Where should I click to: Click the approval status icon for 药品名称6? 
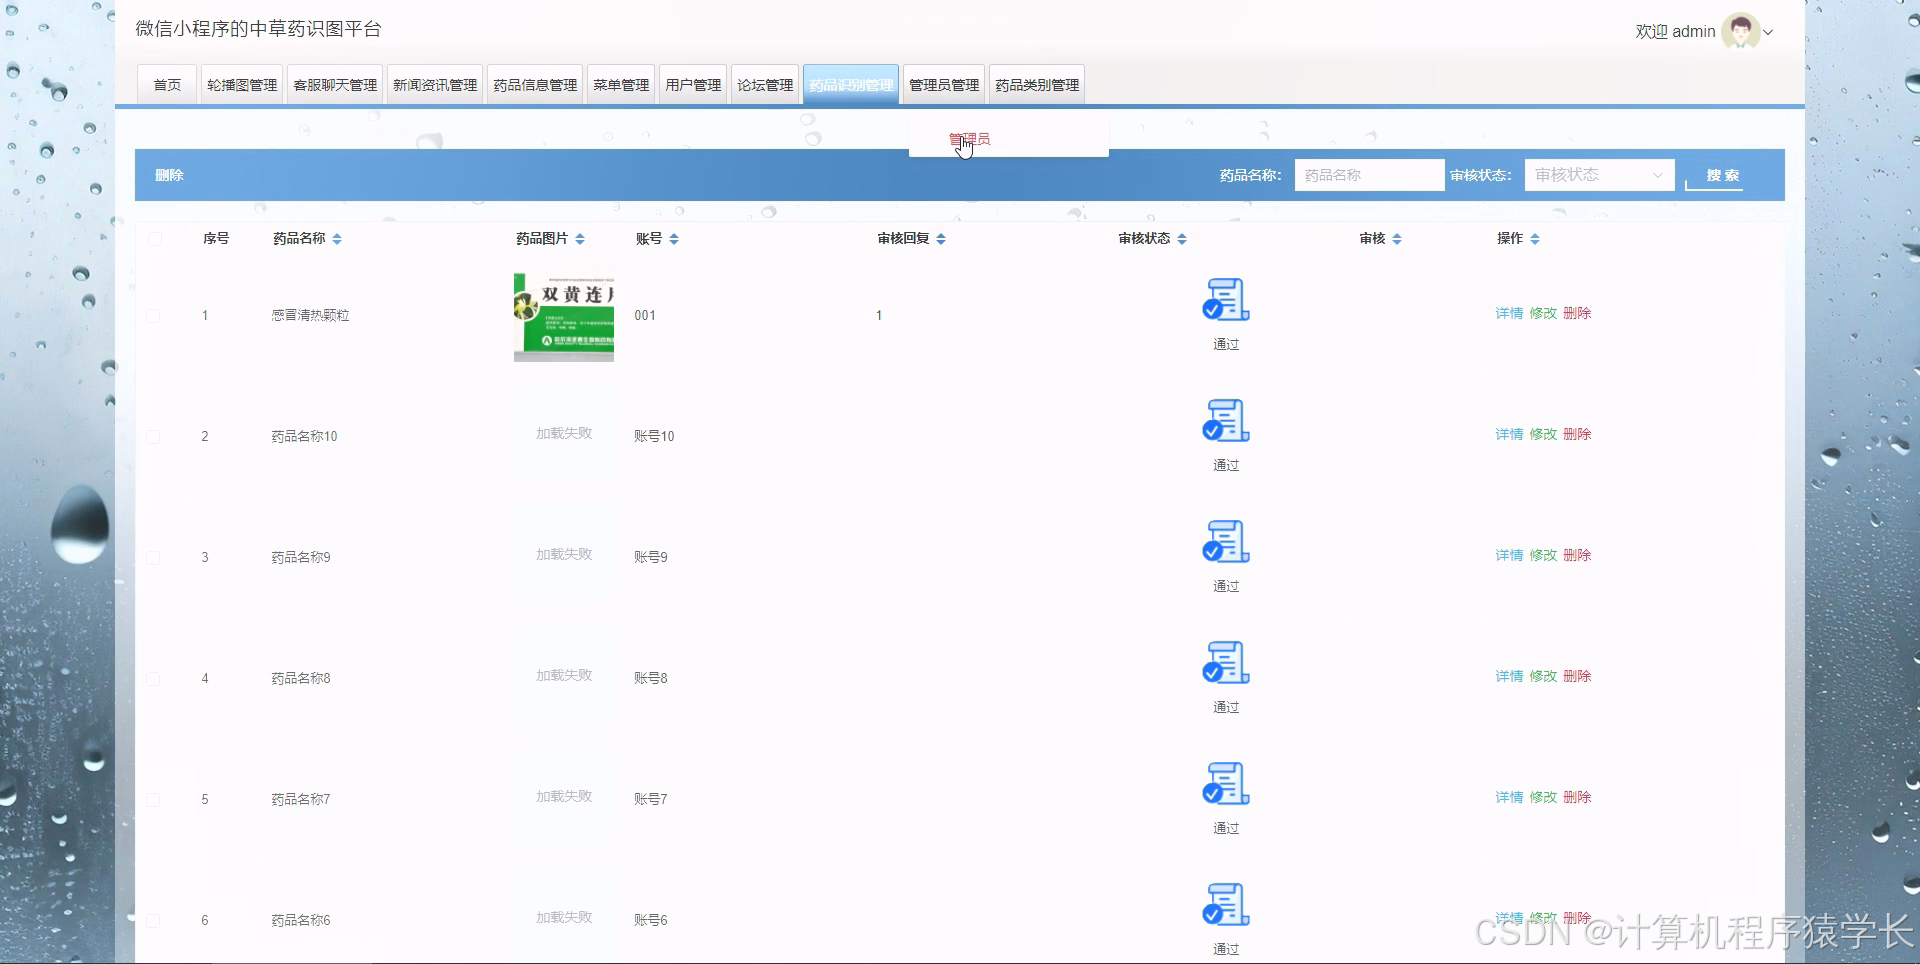pos(1226,904)
